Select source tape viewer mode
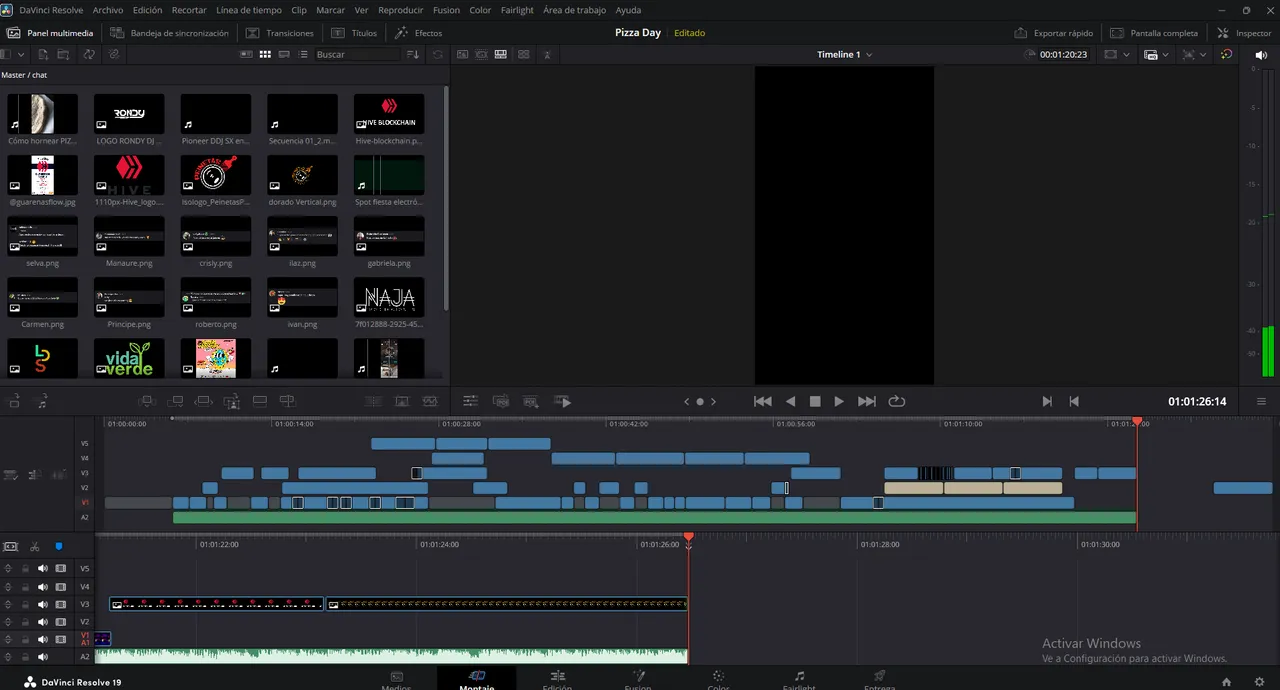The image size is (1280, 690). [x=481, y=54]
